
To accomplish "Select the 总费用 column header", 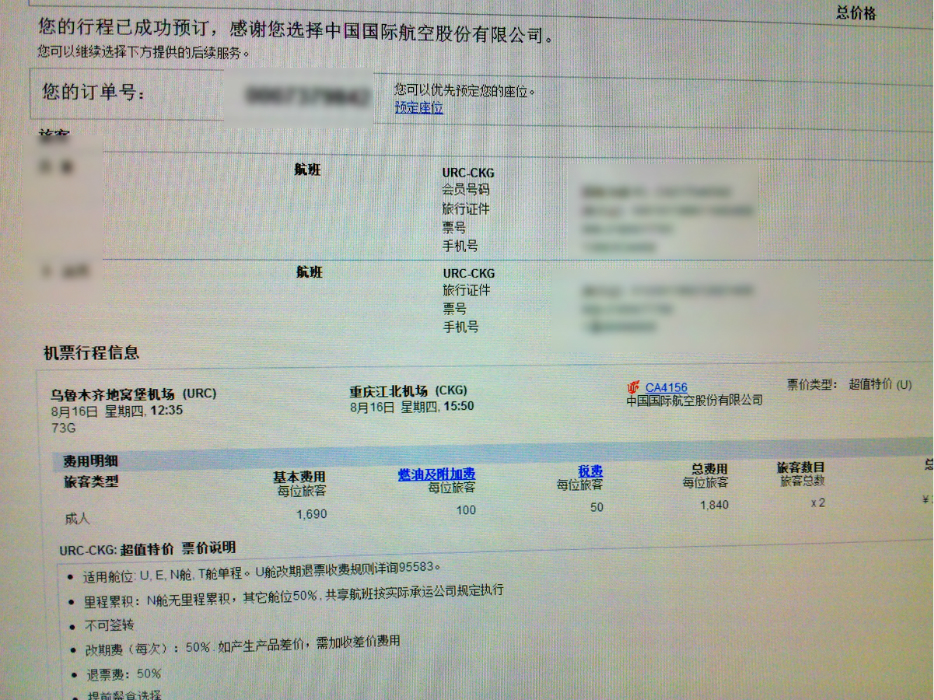I will click(709, 469).
